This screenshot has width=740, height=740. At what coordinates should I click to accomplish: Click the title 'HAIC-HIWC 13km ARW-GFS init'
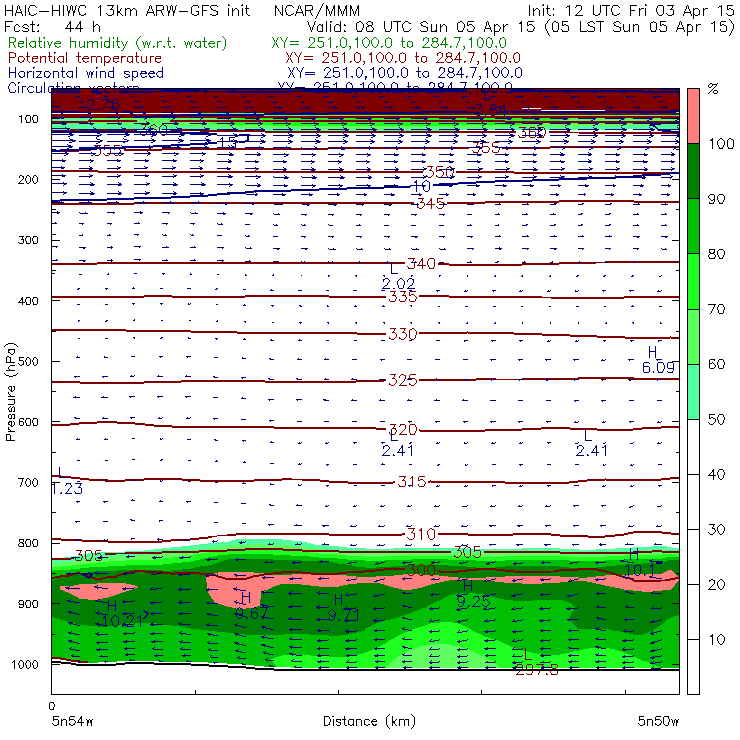click(127, 11)
